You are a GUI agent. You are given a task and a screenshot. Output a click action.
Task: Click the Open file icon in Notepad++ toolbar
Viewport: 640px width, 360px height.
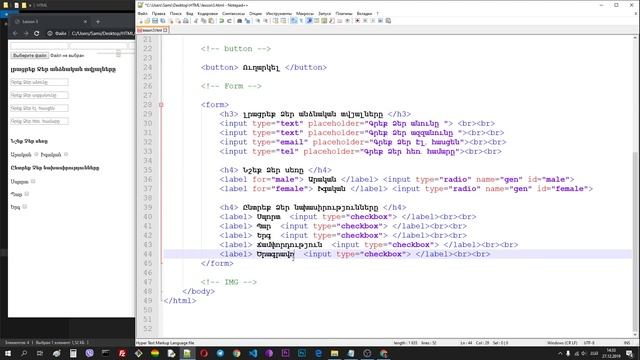click(x=148, y=20)
